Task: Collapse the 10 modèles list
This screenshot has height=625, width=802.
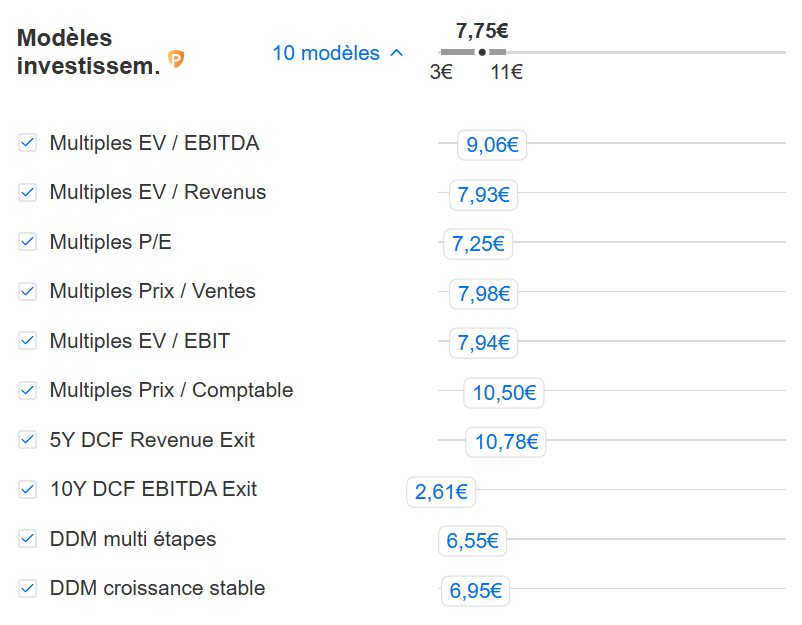Action: point(338,53)
